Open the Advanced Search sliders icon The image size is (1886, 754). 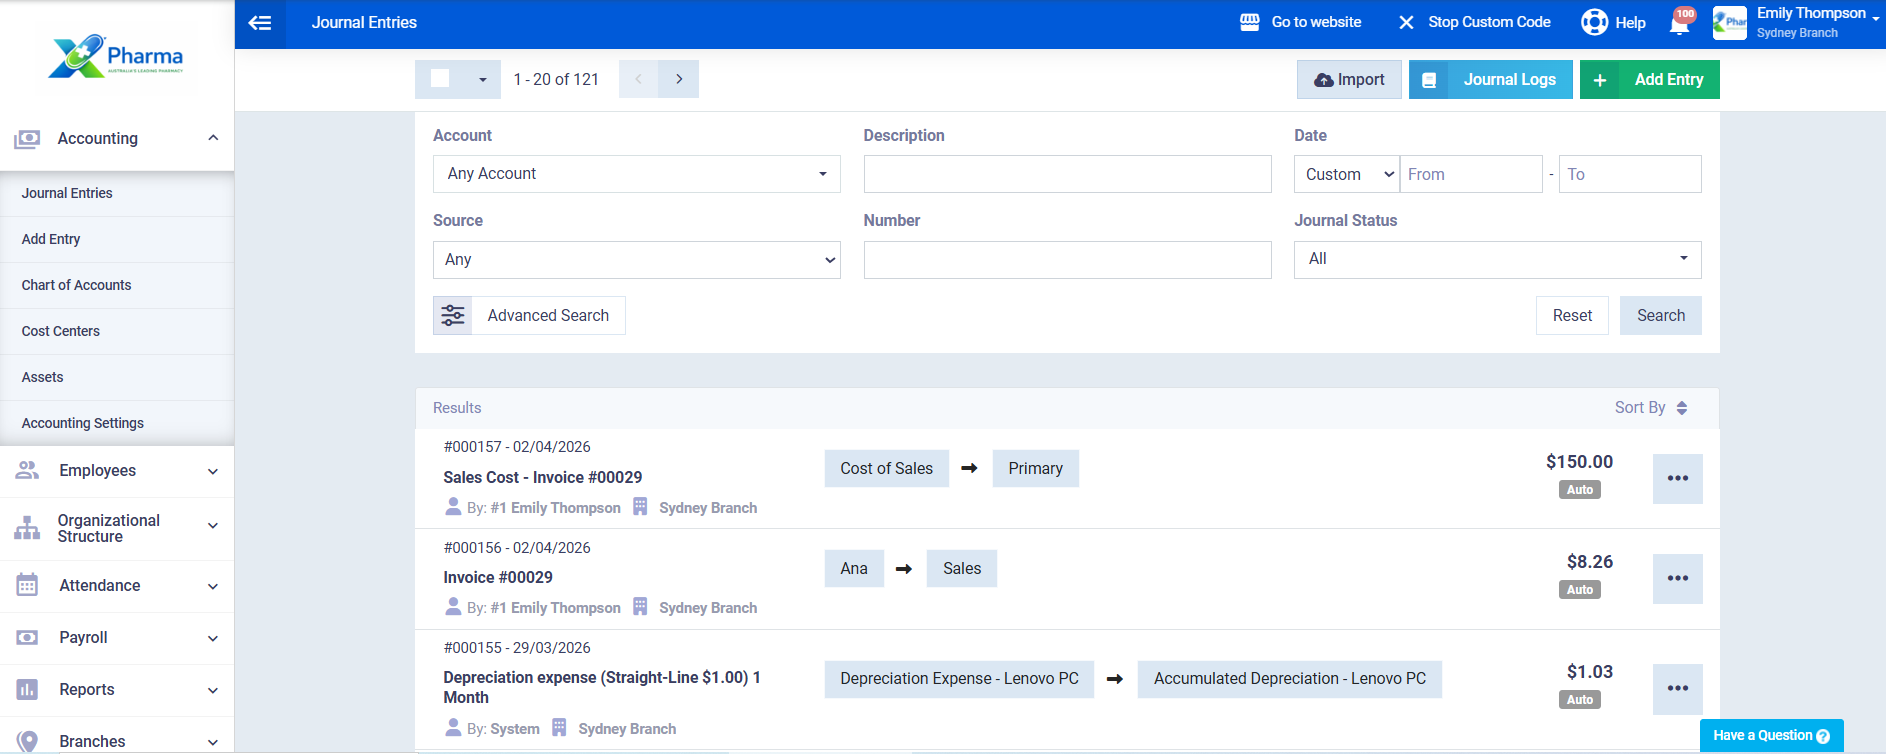pyautogui.click(x=453, y=315)
